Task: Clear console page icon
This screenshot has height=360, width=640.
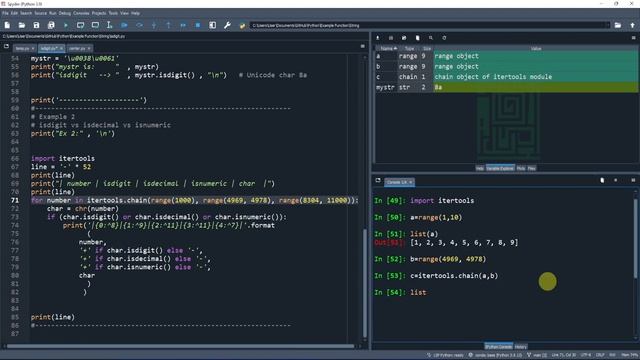Action: 602,180
